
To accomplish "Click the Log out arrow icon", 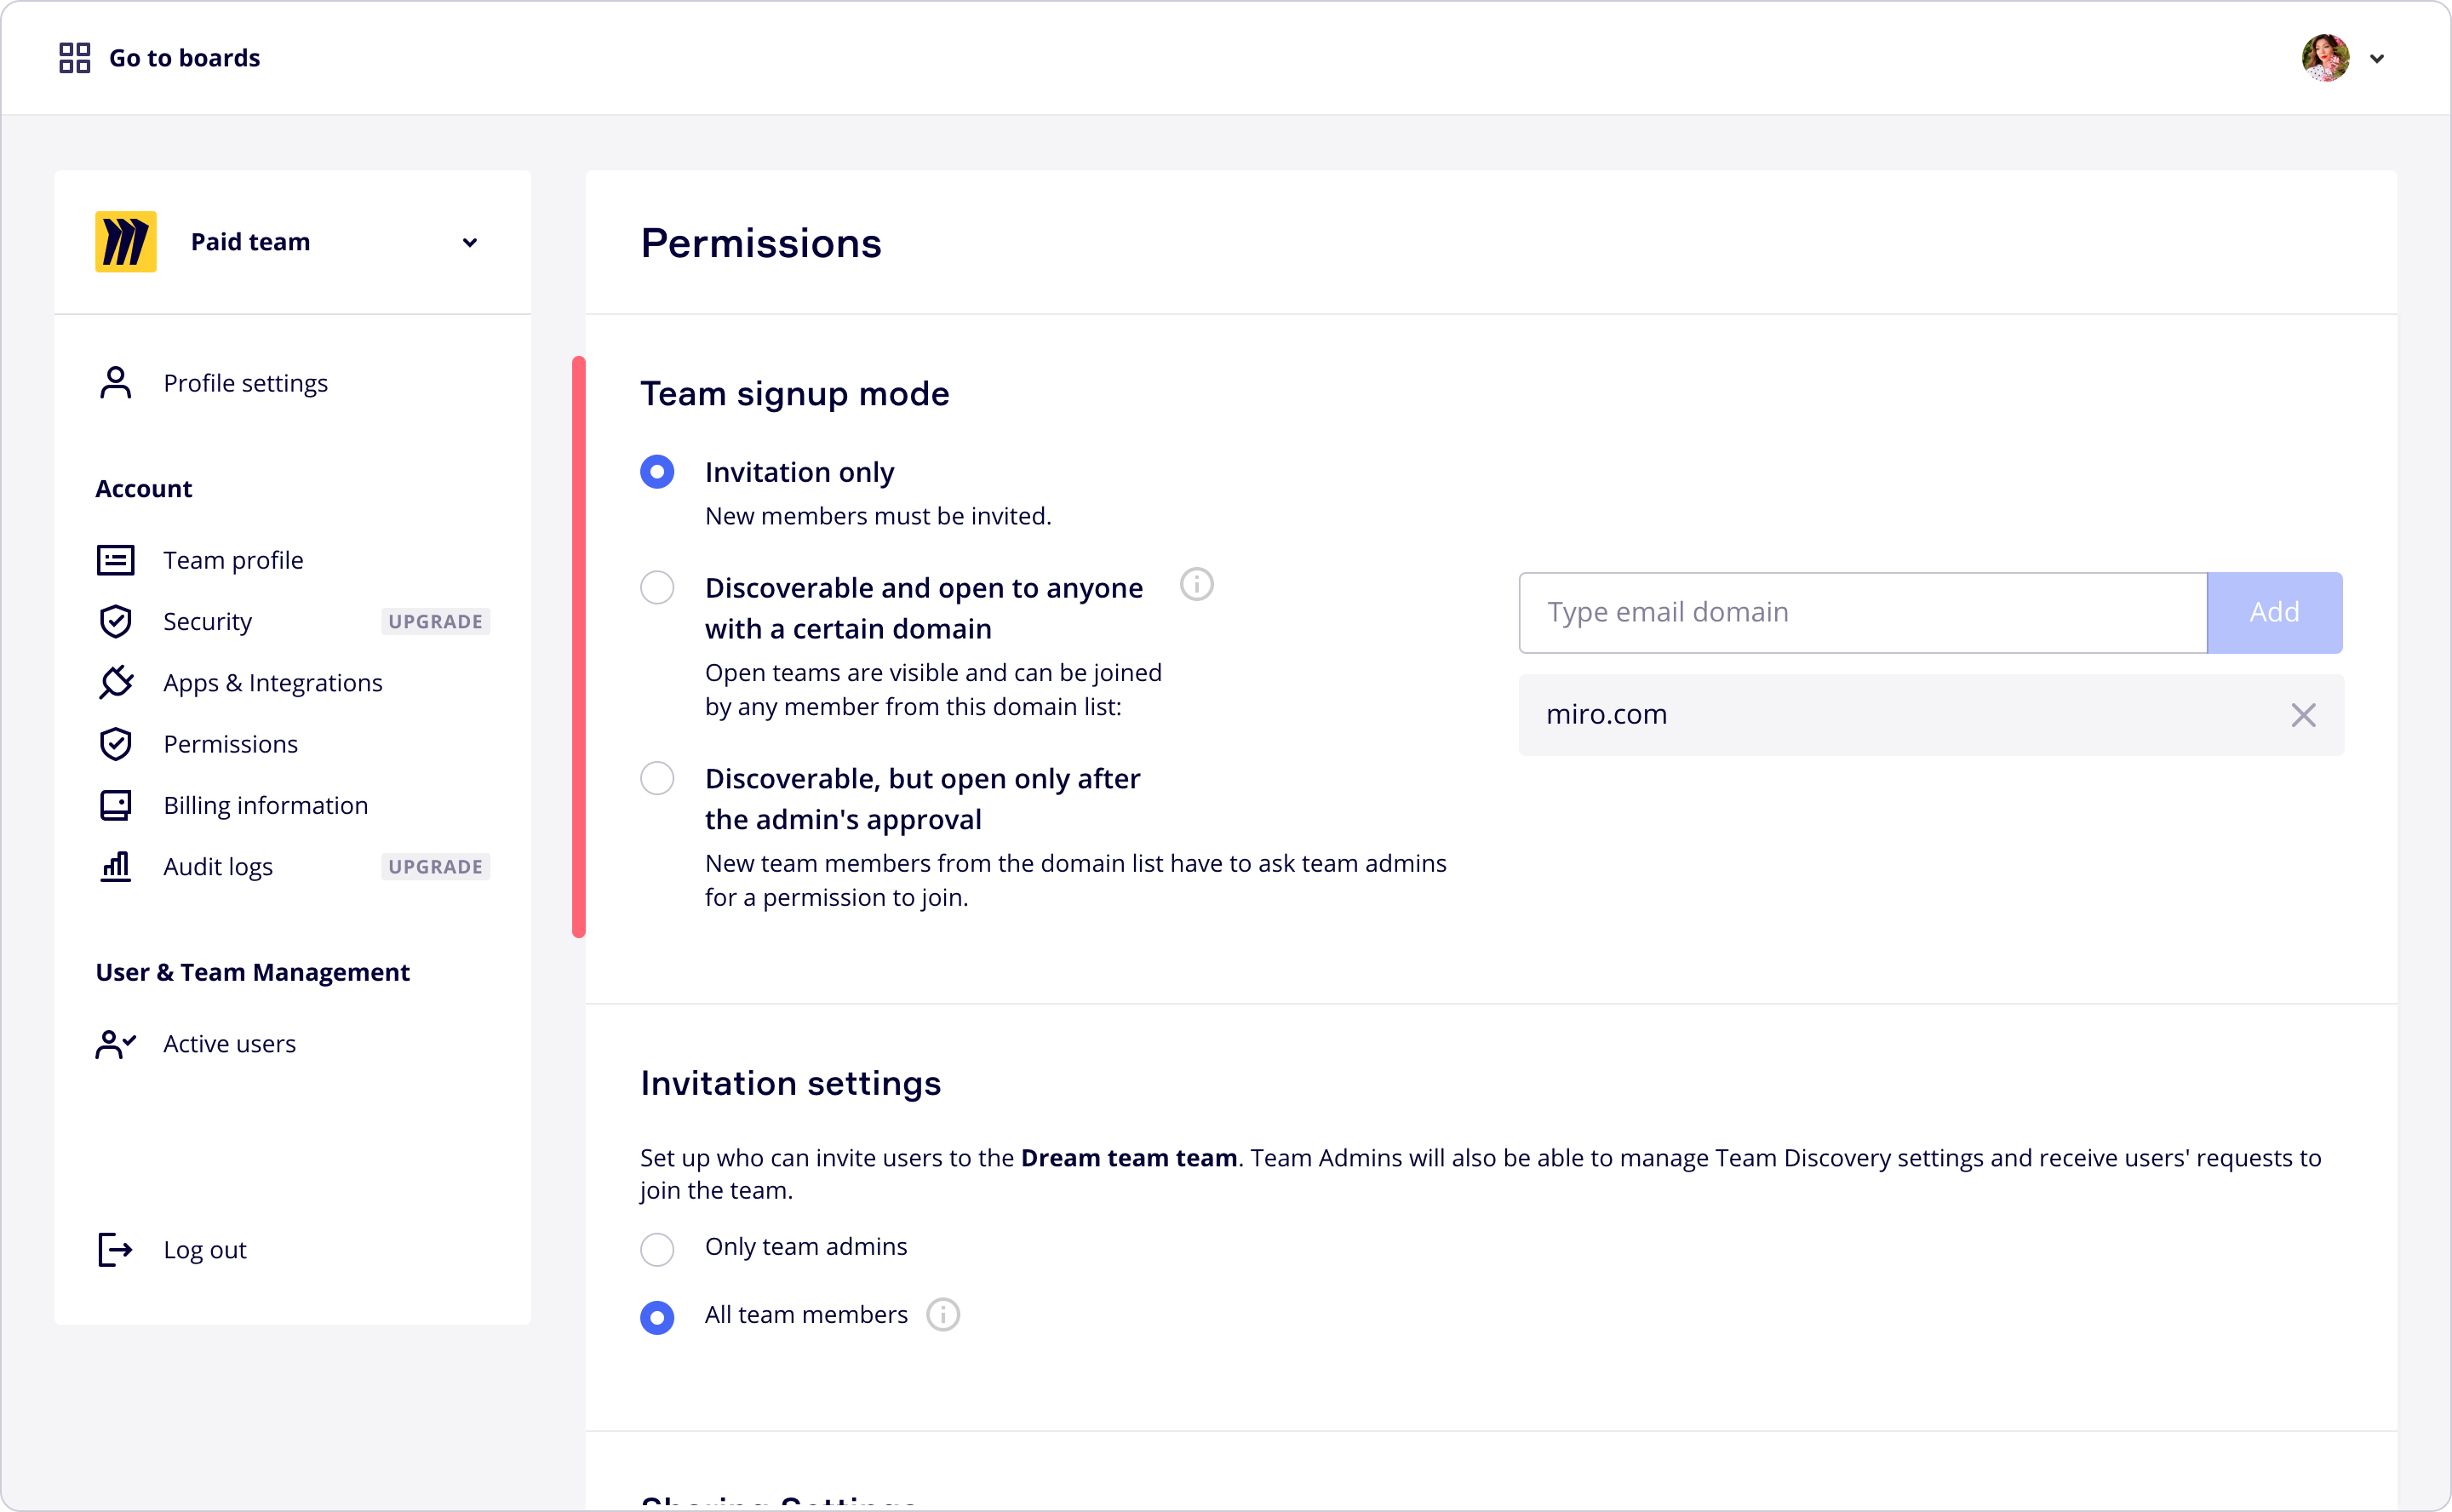I will click(116, 1250).
